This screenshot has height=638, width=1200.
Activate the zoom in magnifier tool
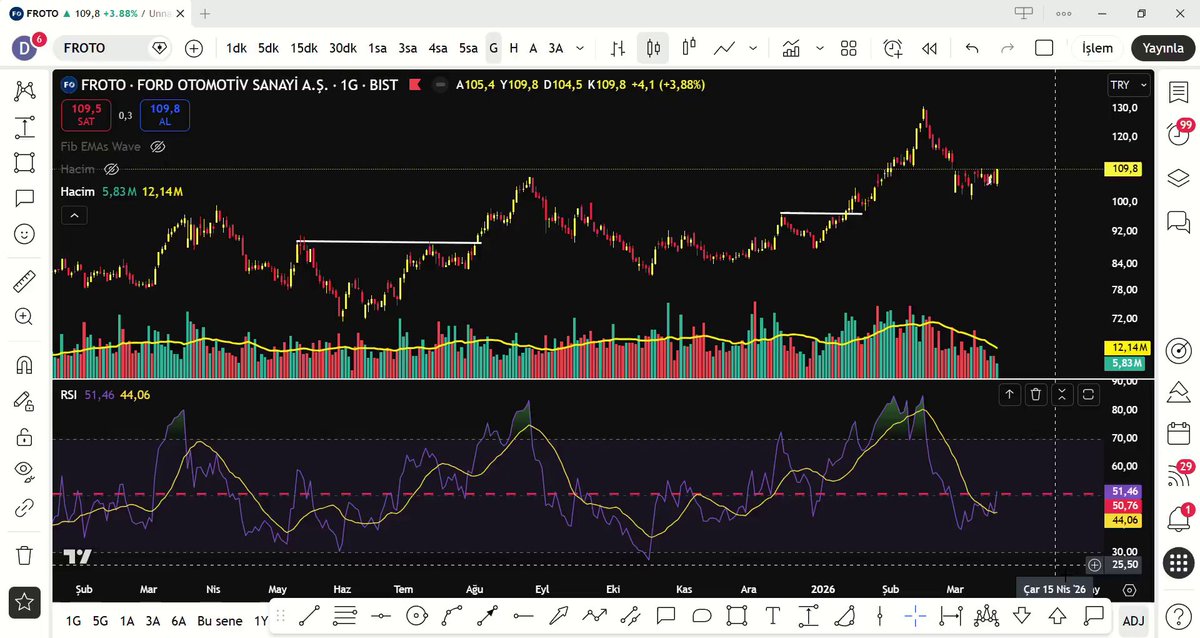coord(24,316)
